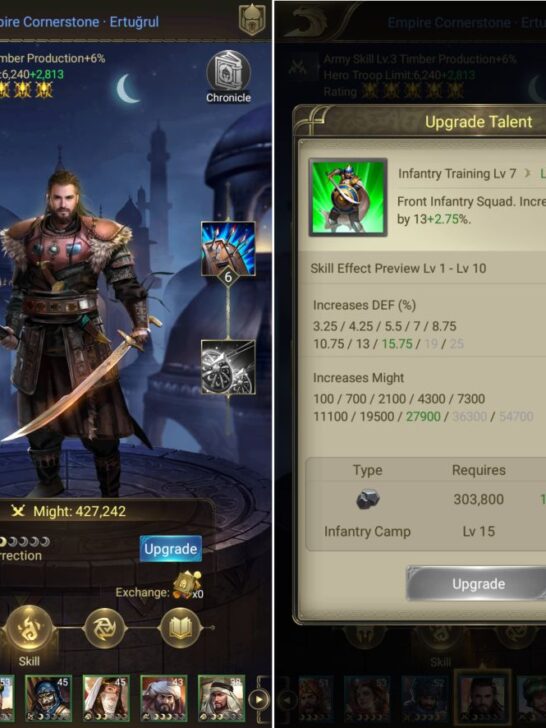Select the arrow volley skill icon
Screen dimensions: 546x728
click(x=228, y=249)
